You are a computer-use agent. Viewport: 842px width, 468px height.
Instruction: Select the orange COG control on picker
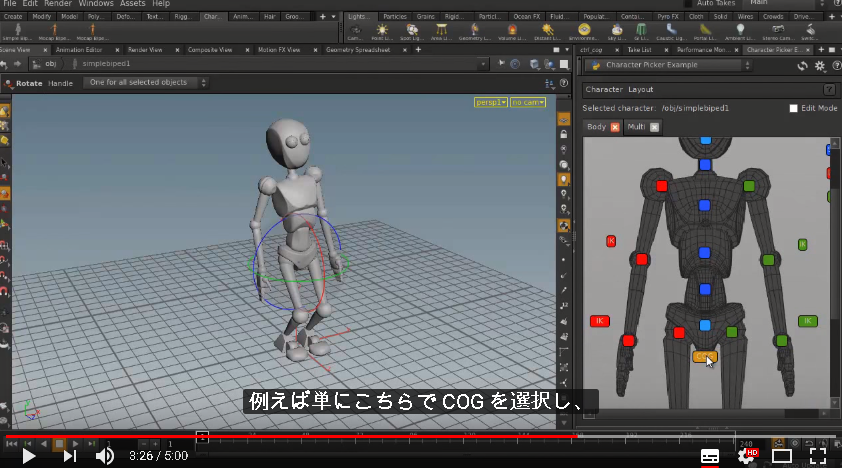click(705, 356)
